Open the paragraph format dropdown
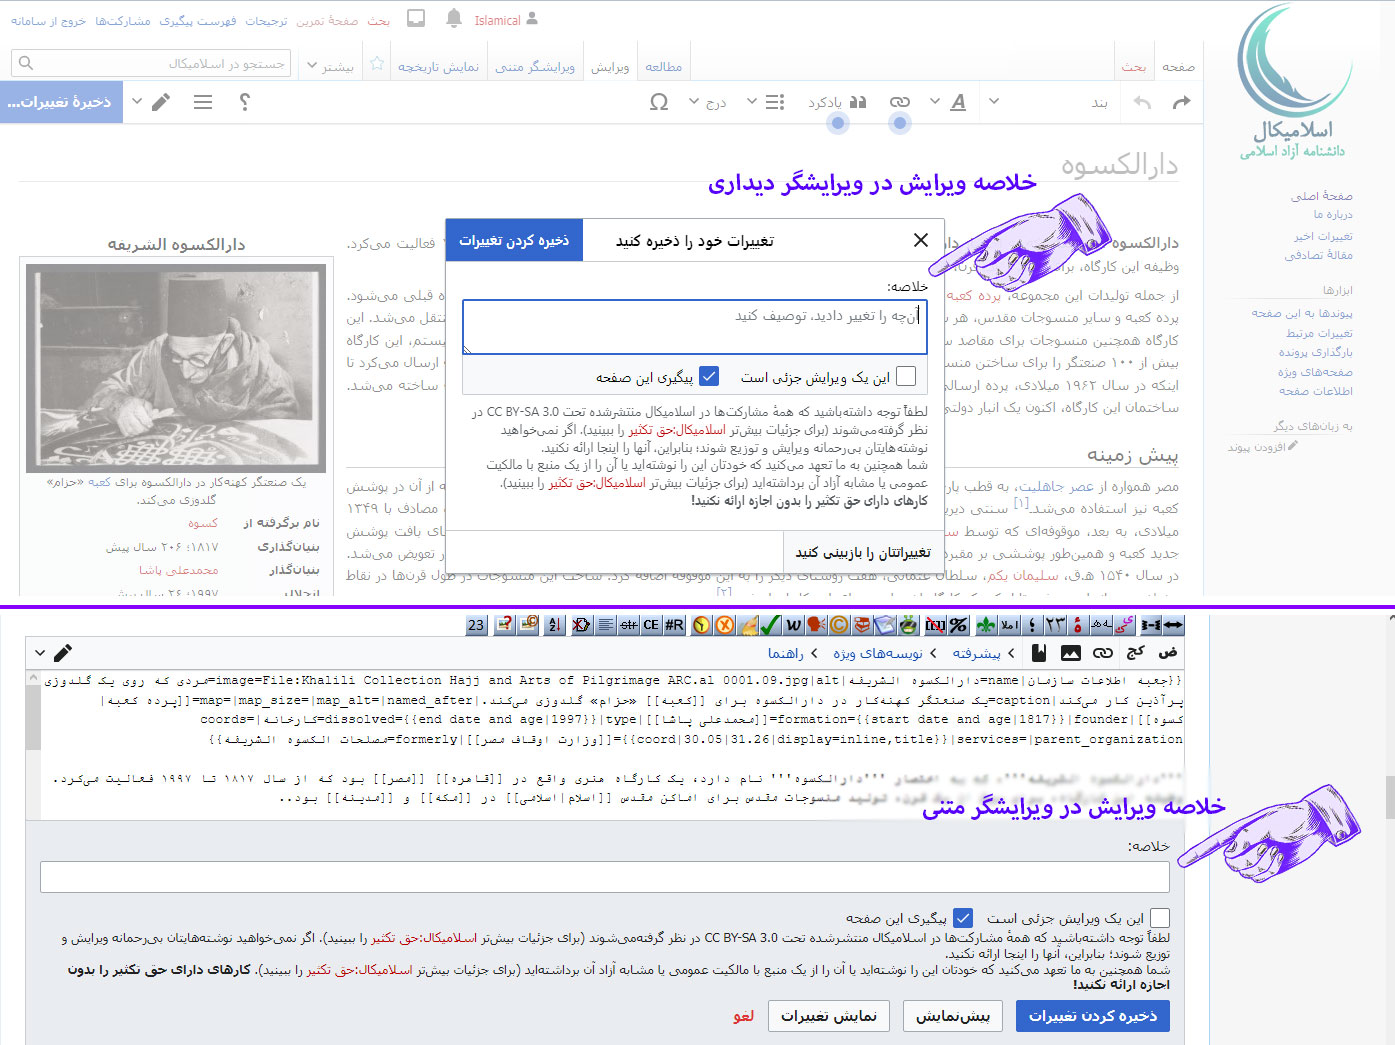This screenshot has width=1395, height=1045. coord(1099,102)
